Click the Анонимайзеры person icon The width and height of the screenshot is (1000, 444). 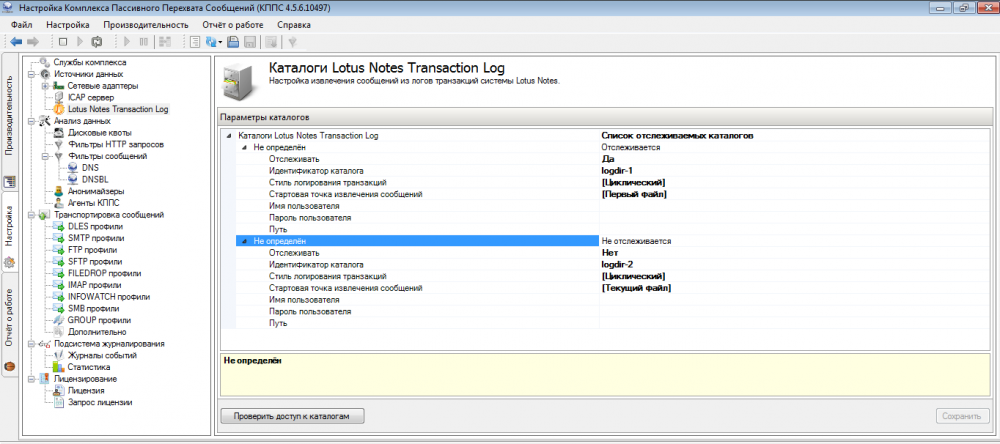[59, 191]
